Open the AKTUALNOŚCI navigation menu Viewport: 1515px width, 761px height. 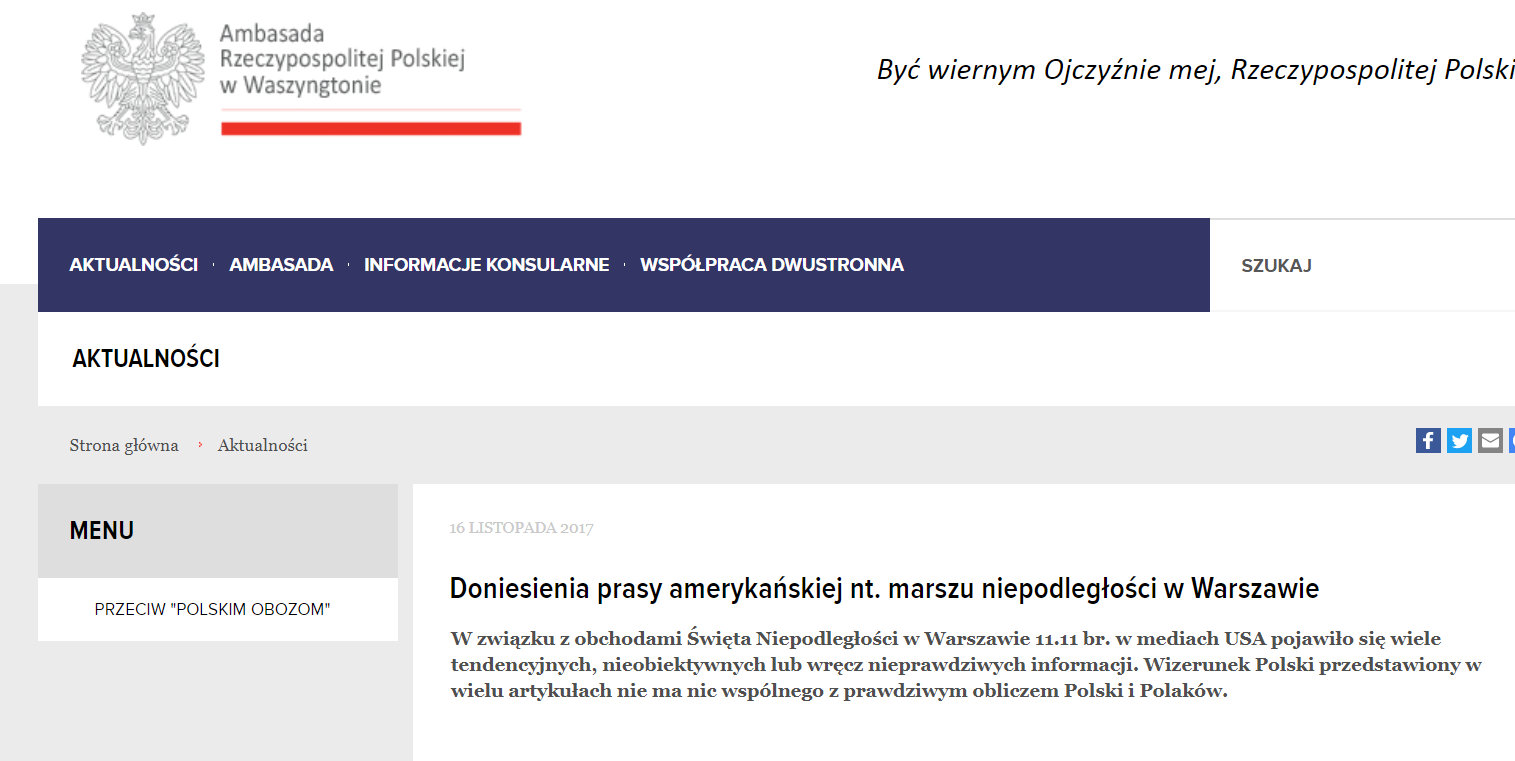pos(134,264)
